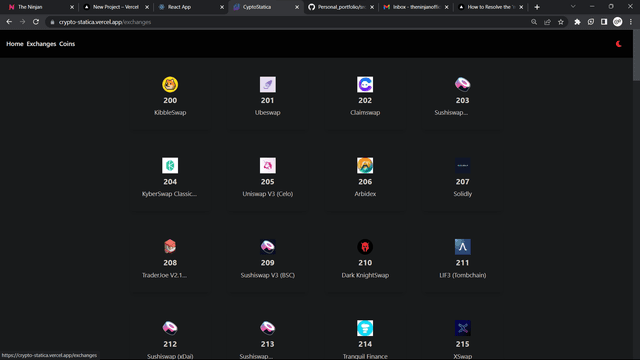Go to the Coins page link

pyautogui.click(x=67, y=44)
